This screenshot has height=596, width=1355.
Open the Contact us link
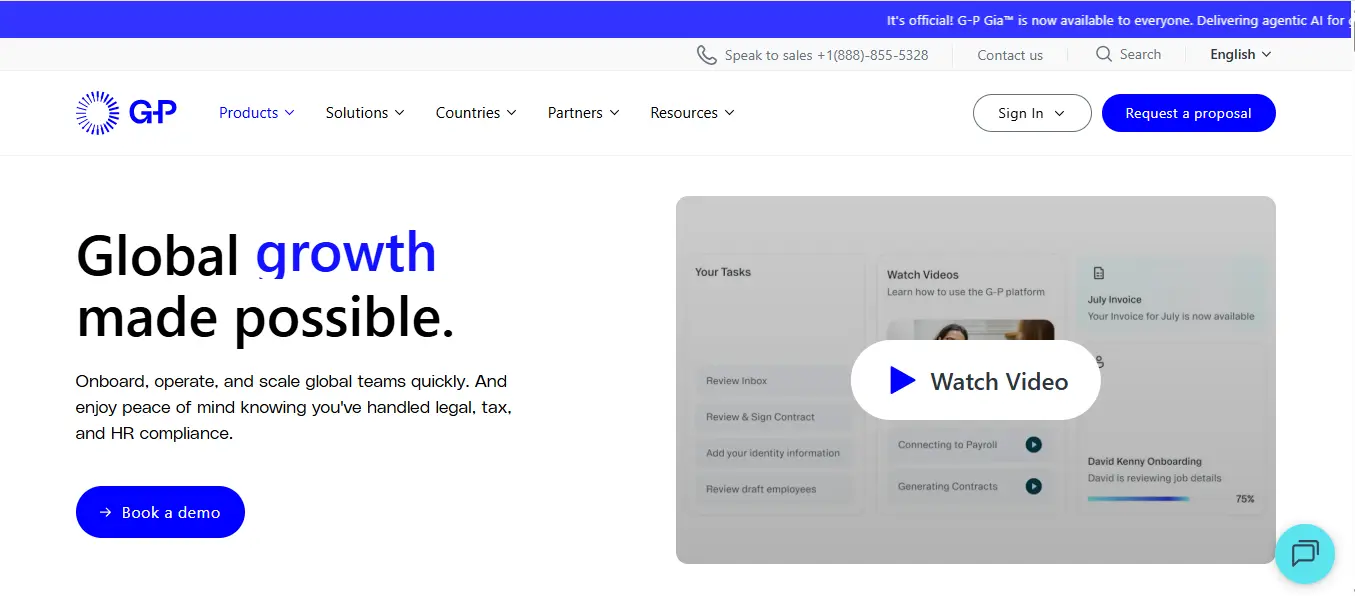click(1010, 55)
